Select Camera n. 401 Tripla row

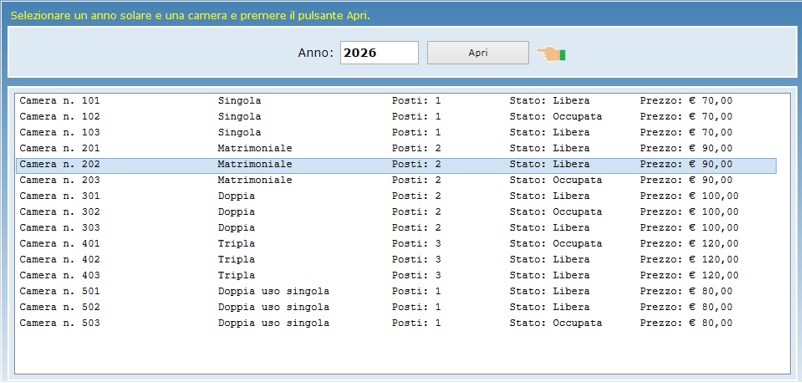396,244
